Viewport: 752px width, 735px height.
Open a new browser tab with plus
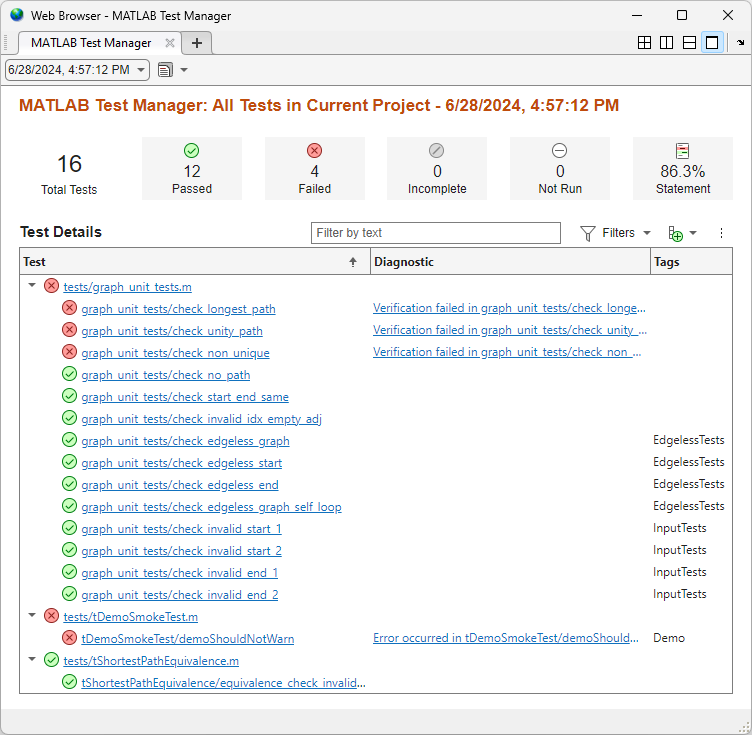pyautogui.click(x=197, y=43)
